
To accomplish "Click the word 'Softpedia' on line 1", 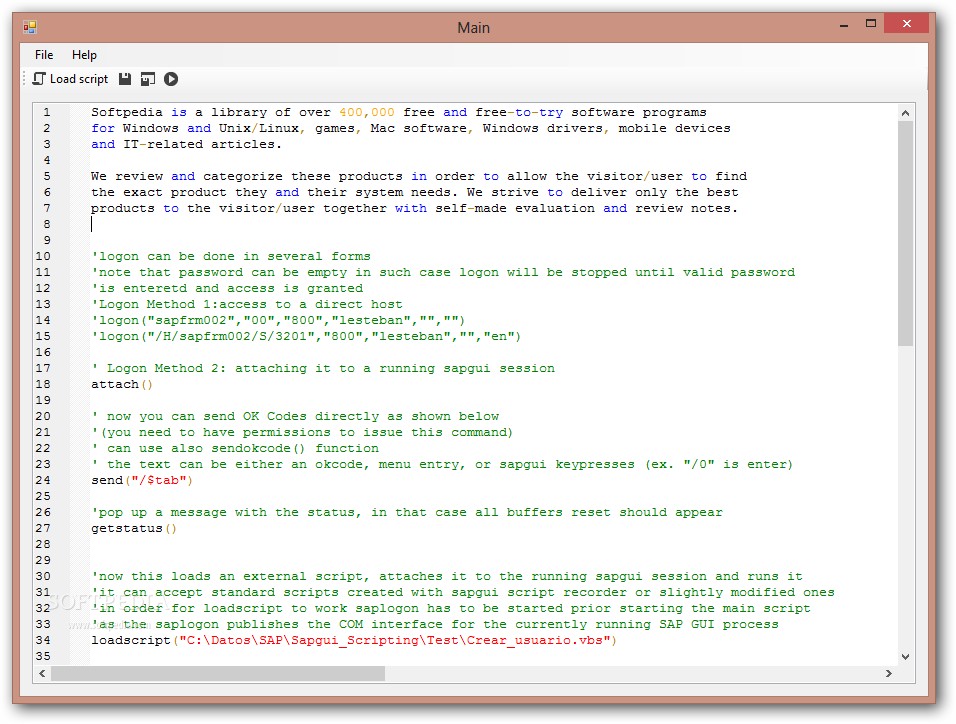I will click(x=127, y=112).
